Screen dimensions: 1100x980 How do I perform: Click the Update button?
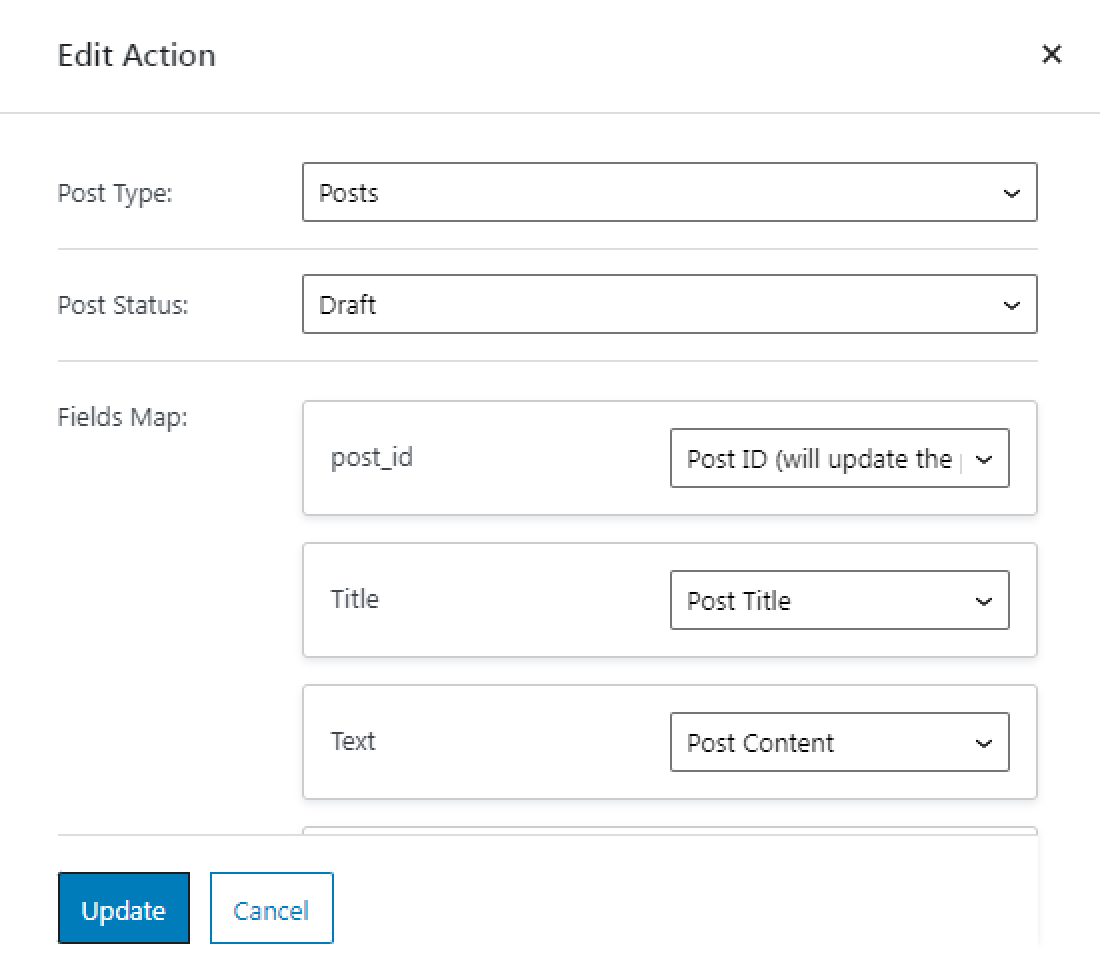[123, 908]
